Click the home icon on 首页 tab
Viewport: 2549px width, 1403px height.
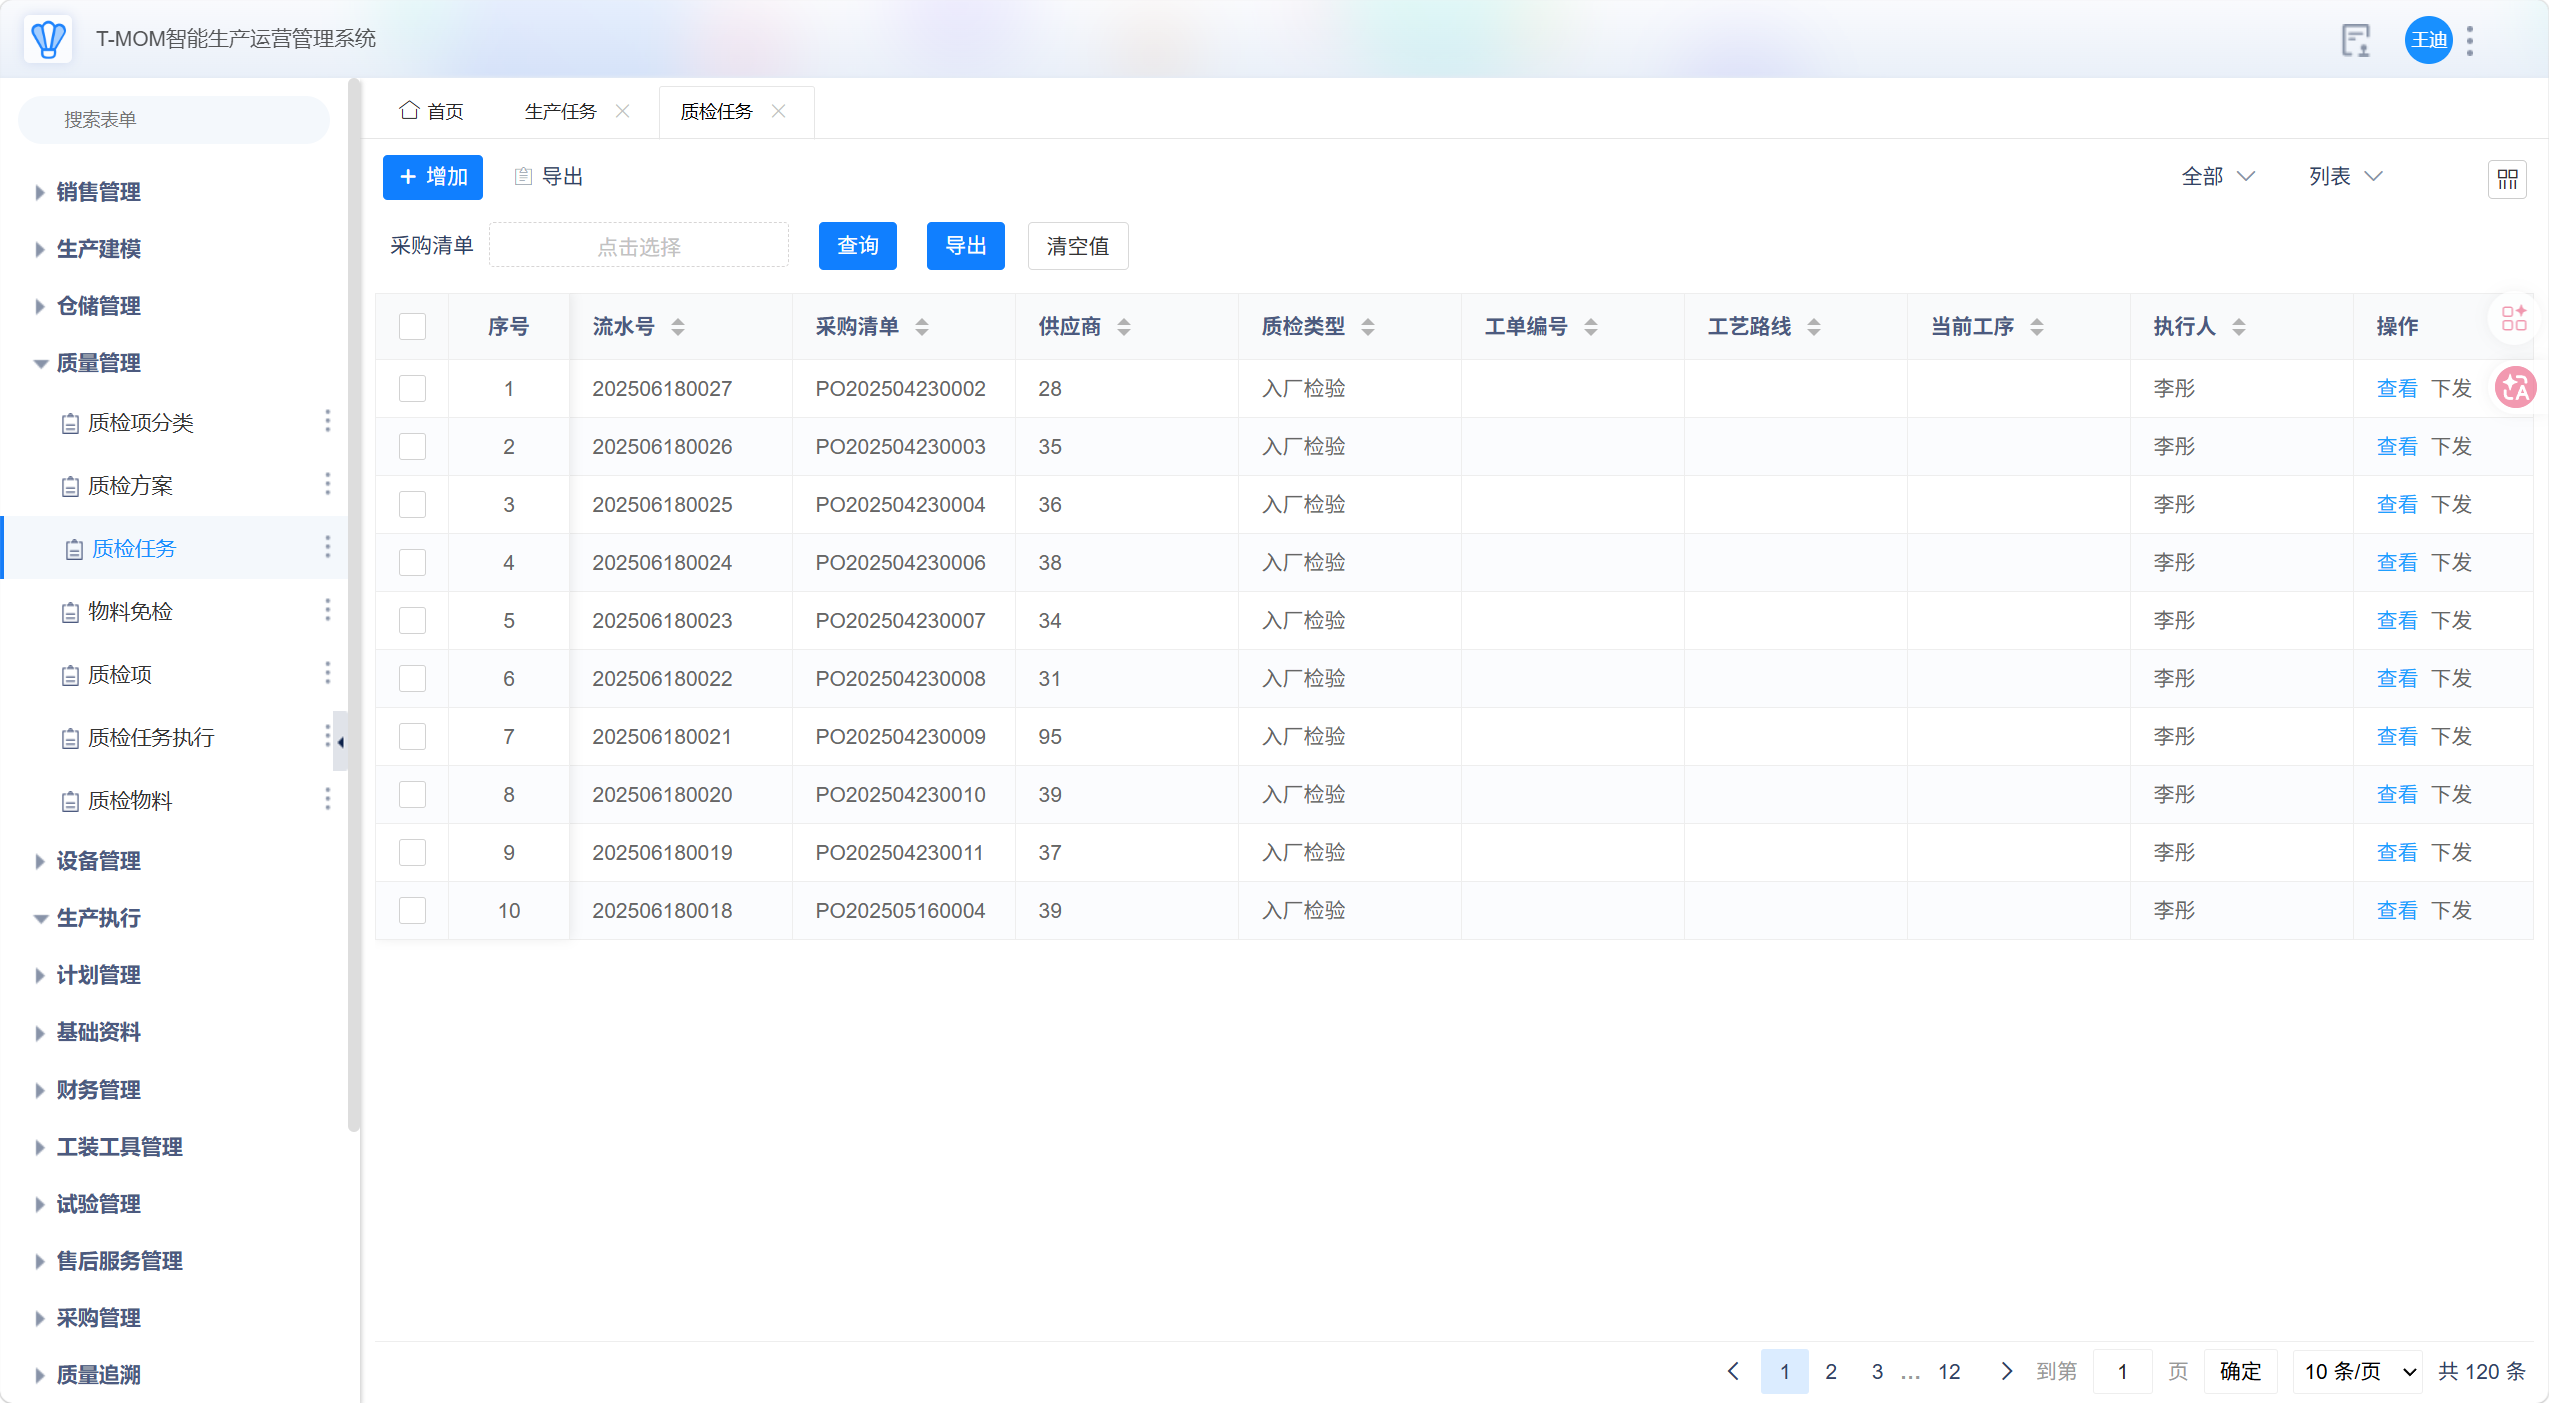coord(408,111)
